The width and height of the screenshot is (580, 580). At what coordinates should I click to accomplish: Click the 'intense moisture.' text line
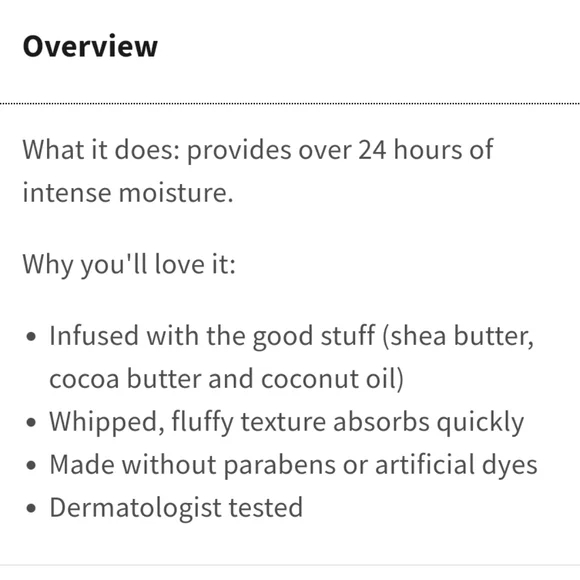pyautogui.click(x=128, y=193)
